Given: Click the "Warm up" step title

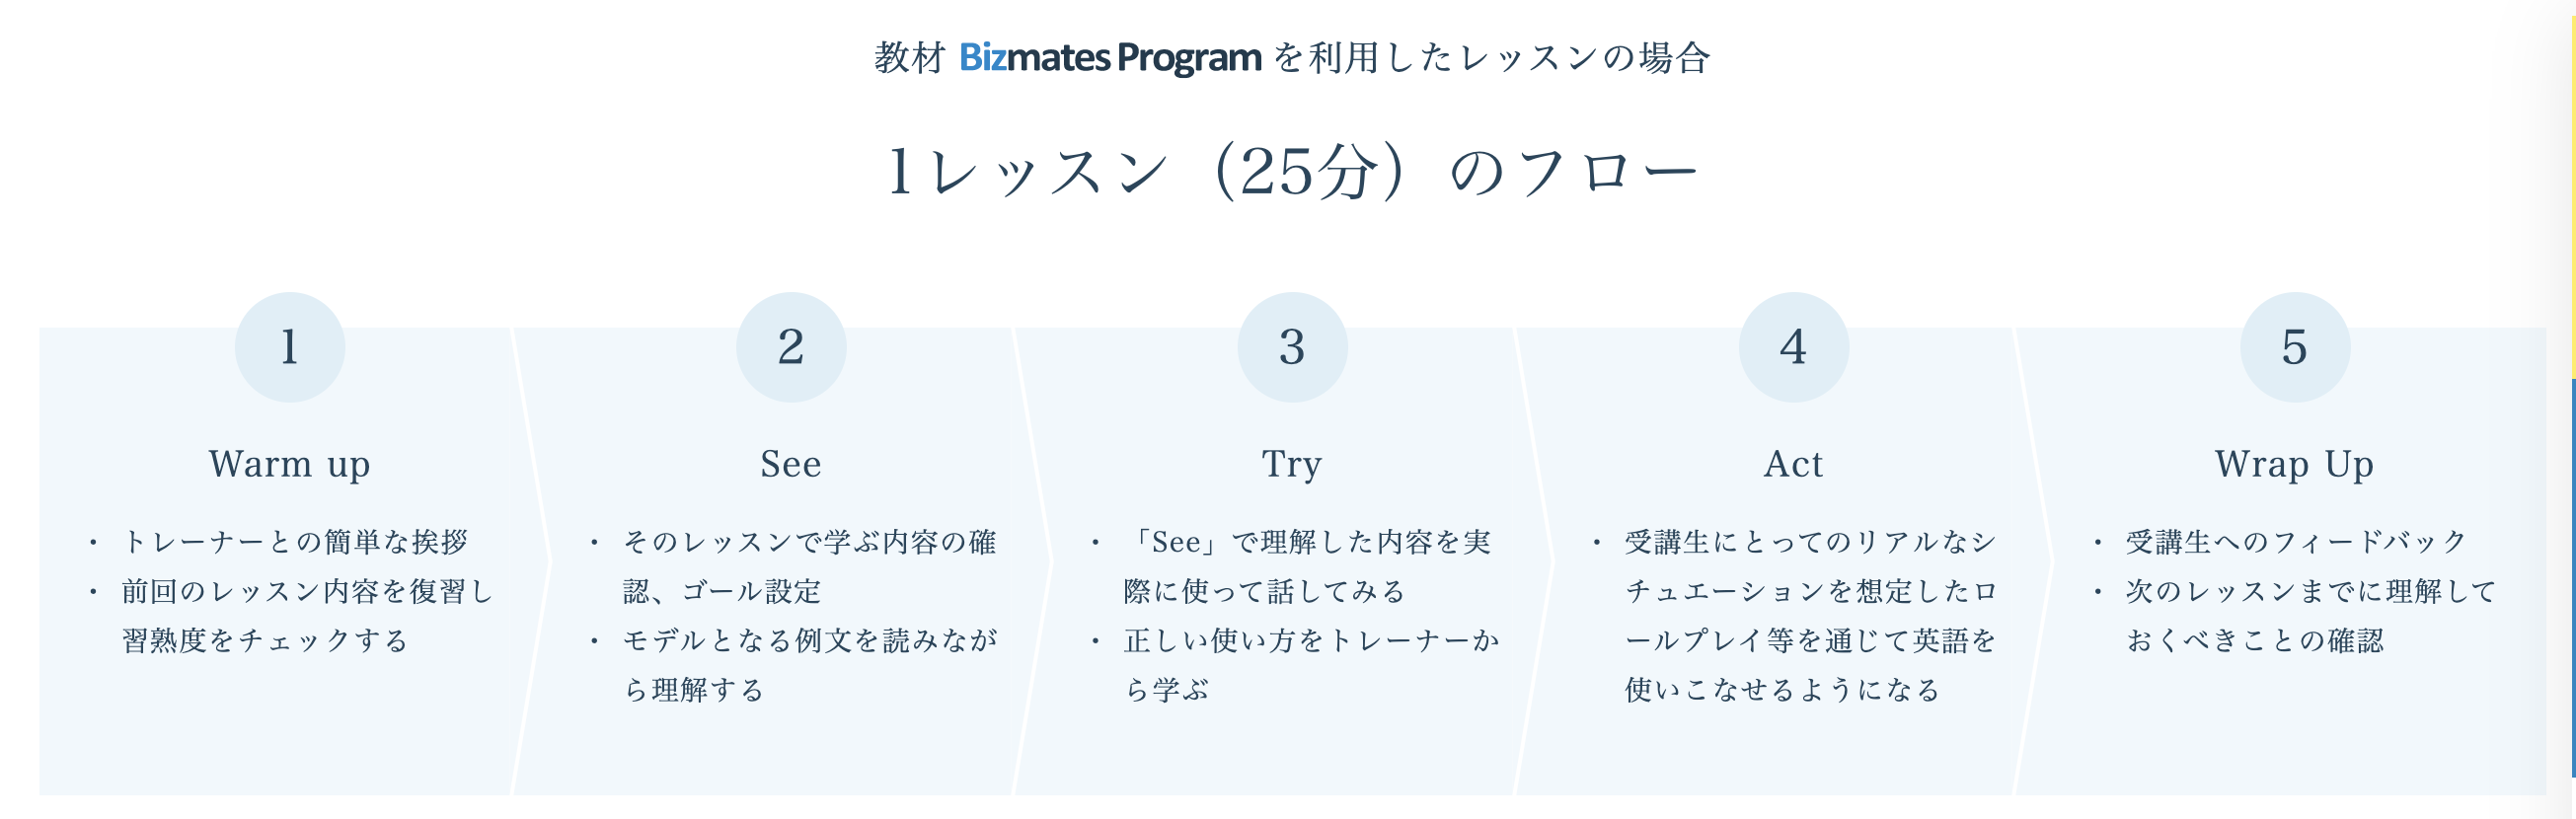Looking at the screenshot, I should click(x=290, y=464).
